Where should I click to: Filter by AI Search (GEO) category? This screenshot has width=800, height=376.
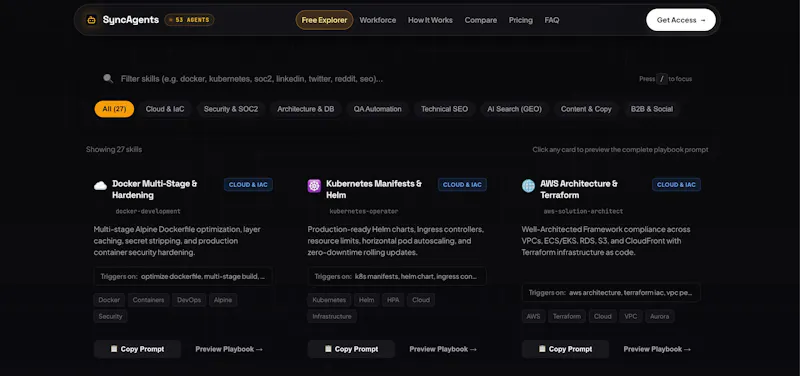point(514,109)
